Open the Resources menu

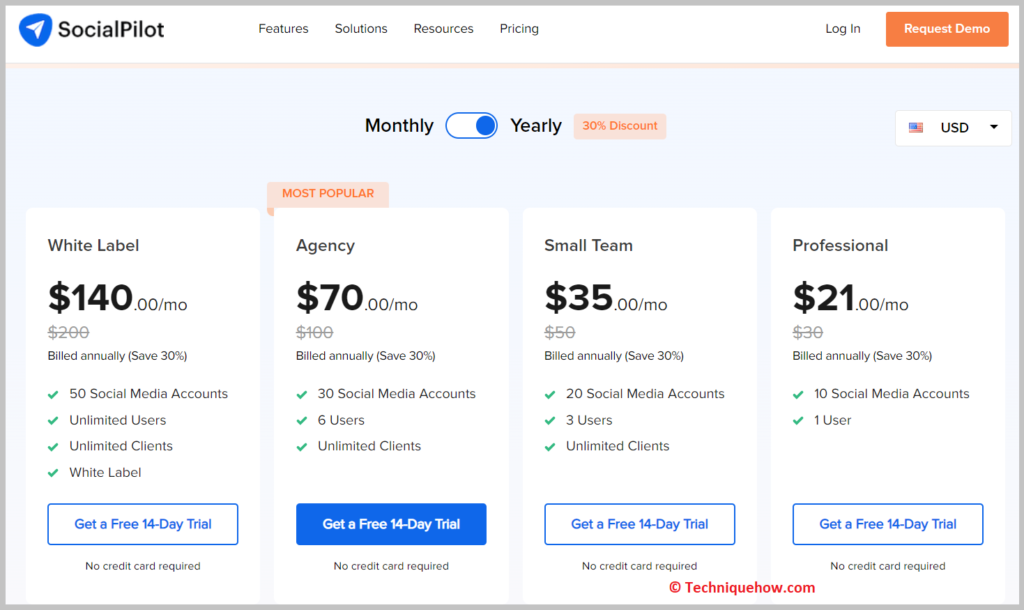(443, 29)
